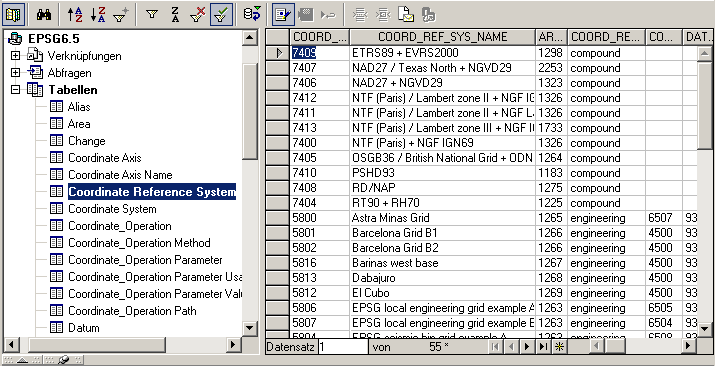Viewport: 715px width, 366px height.
Task: Click the code cell '7407'
Action: pyautogui.click(x=320, y=68)
